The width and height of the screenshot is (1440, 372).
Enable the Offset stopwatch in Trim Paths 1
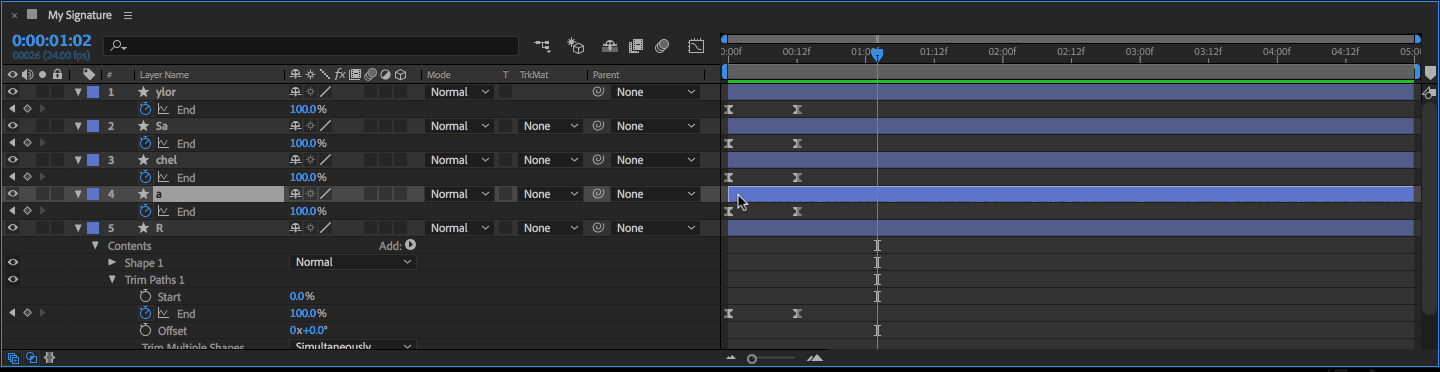click(145, 330)
